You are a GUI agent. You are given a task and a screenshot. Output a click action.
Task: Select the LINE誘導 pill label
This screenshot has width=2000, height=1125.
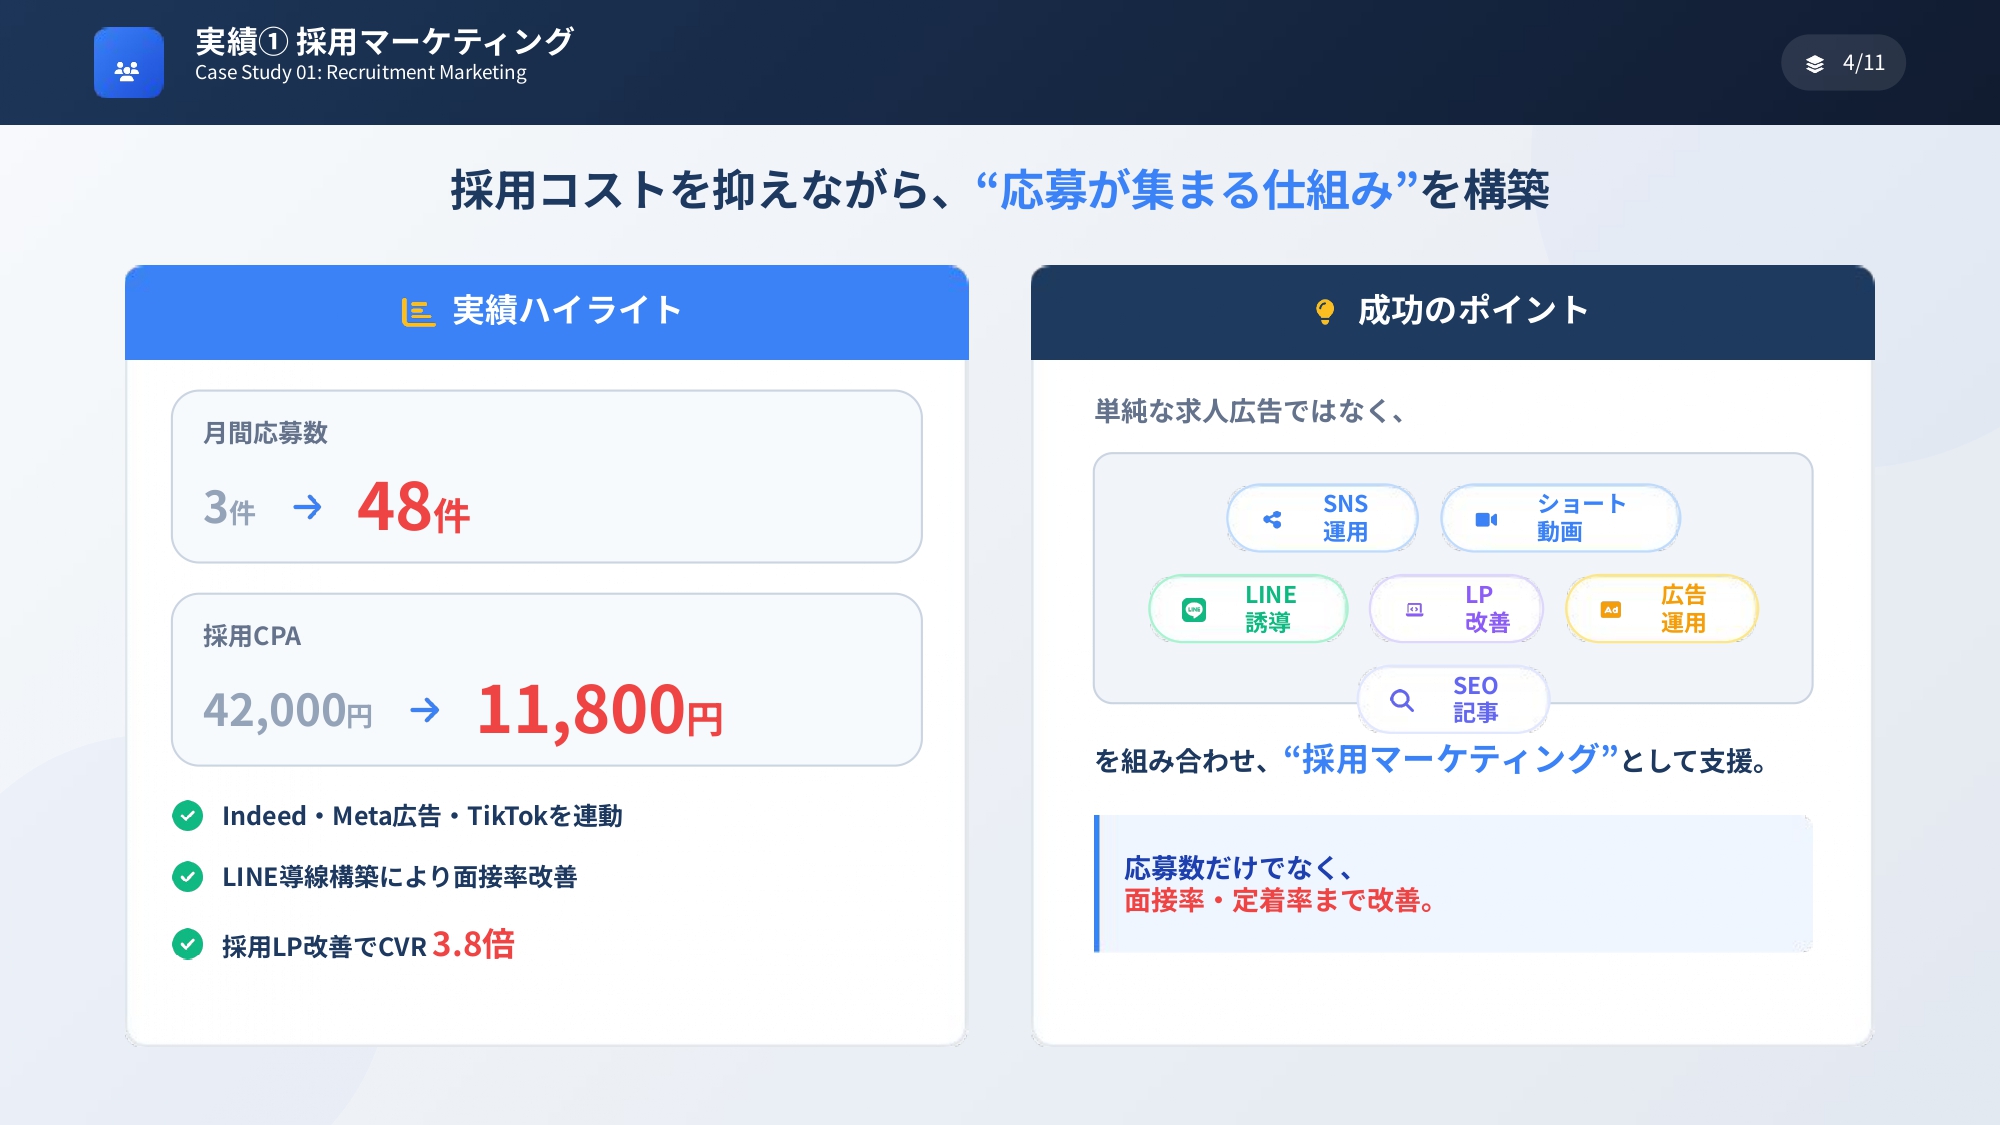1270,609
